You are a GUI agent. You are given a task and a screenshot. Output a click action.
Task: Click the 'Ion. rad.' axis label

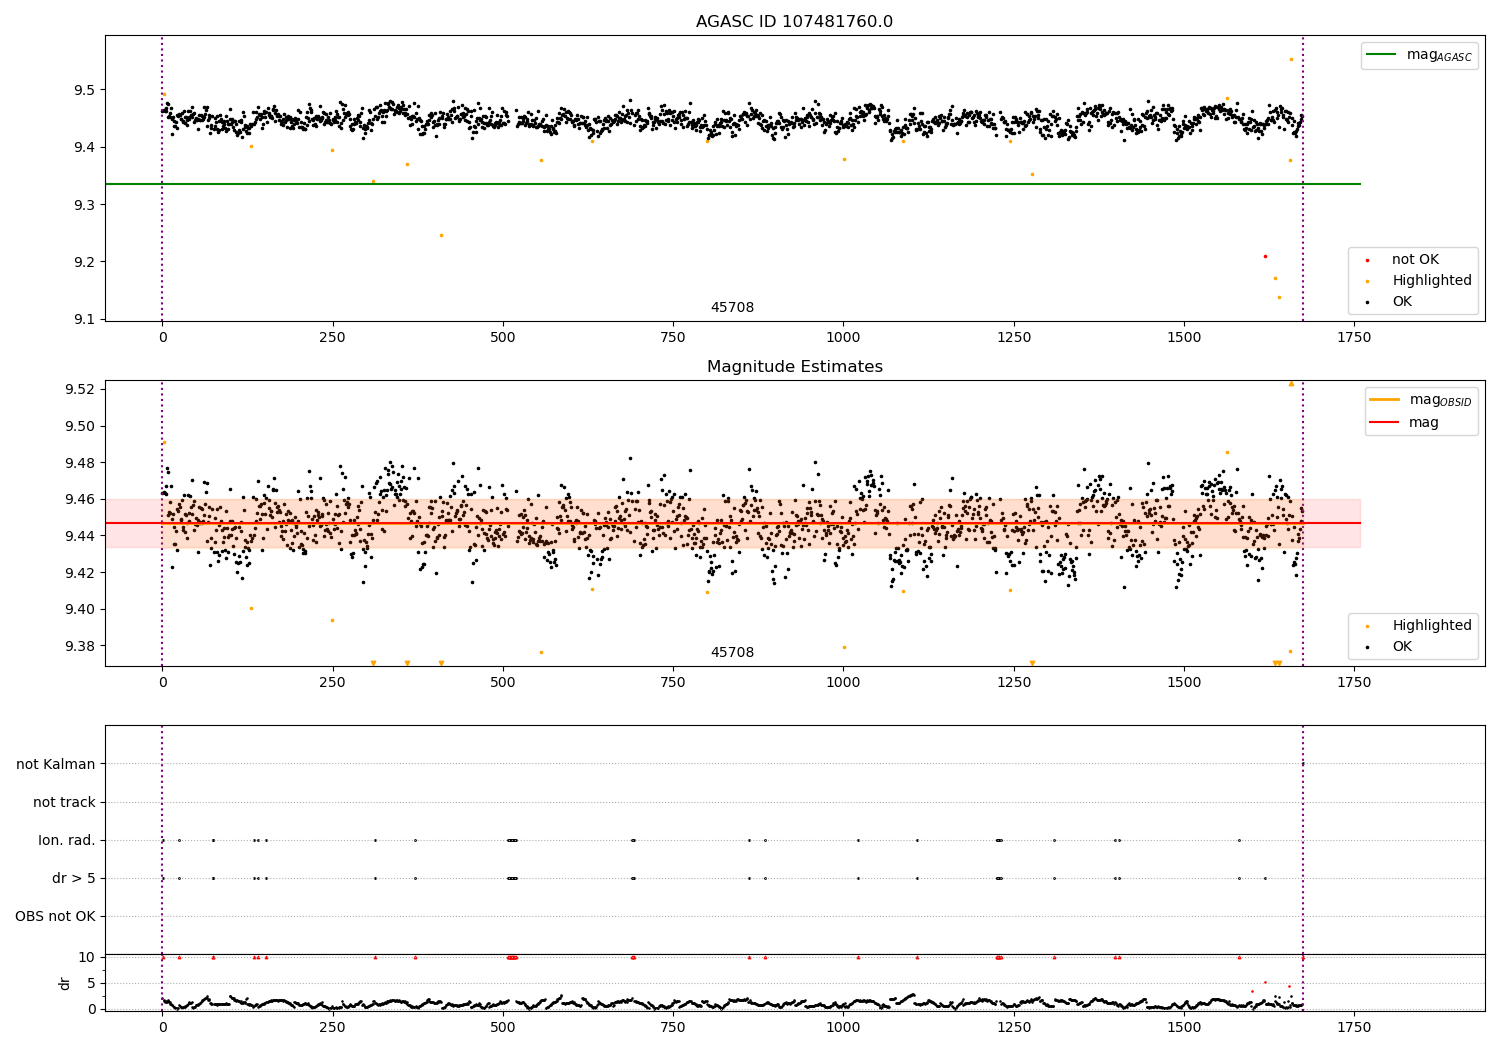pos(67,840)
